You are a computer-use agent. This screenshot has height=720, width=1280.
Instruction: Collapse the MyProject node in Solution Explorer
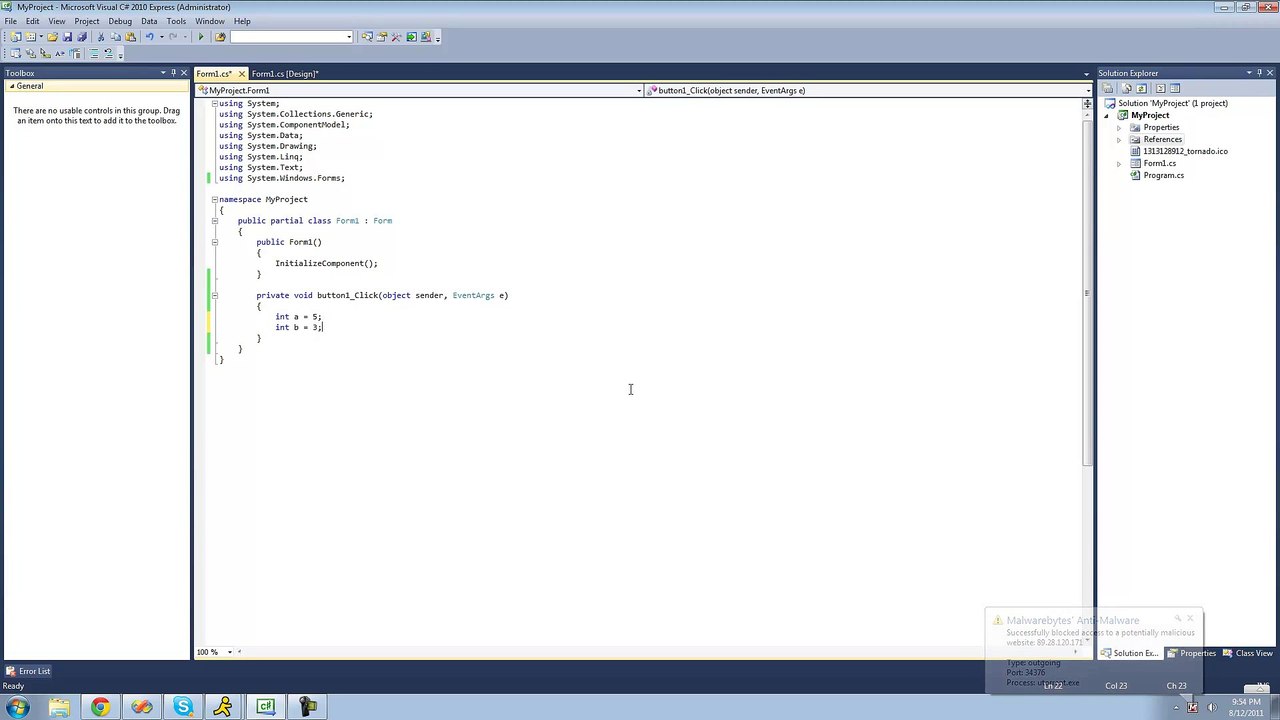pos(1108,115)
